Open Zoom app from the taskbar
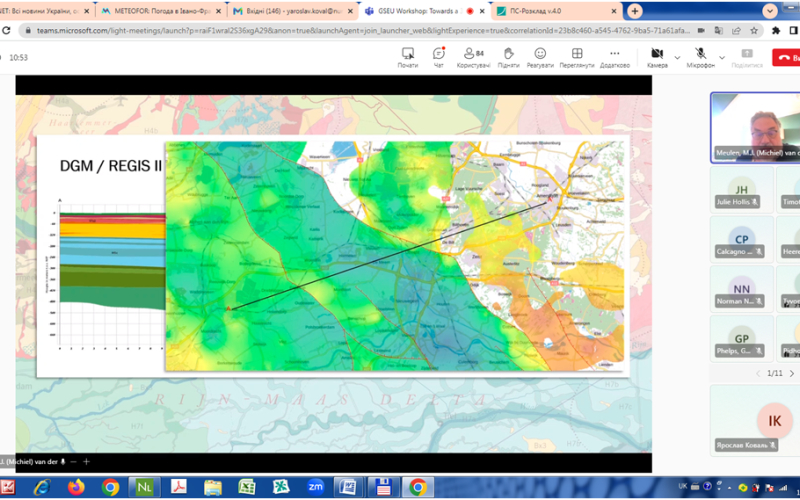Viewport: 800px width, 500px height. pos(315,487)
